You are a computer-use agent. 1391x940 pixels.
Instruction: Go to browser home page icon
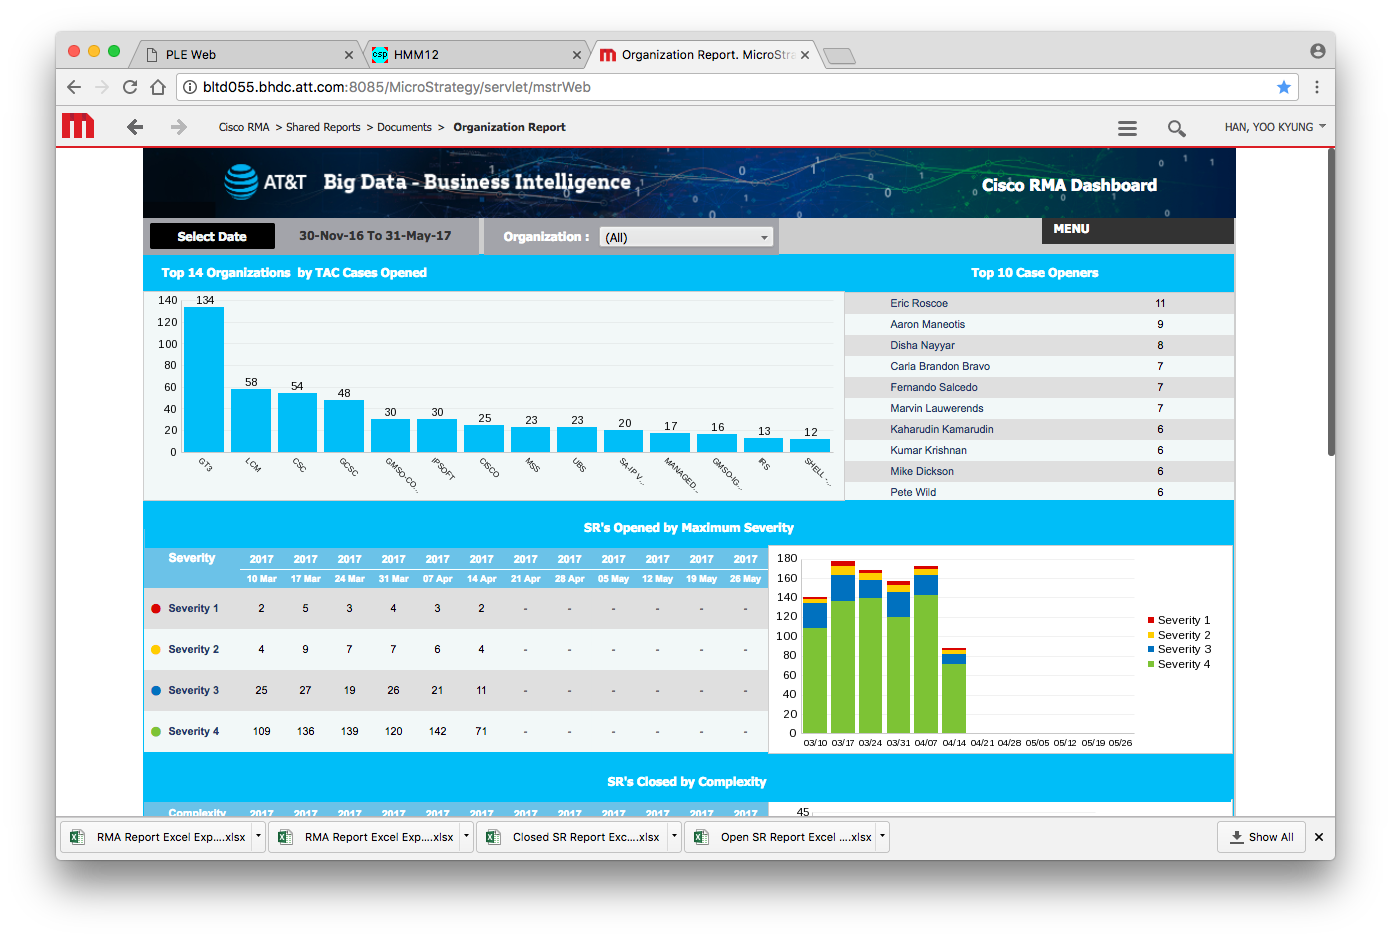coord(158,87)
